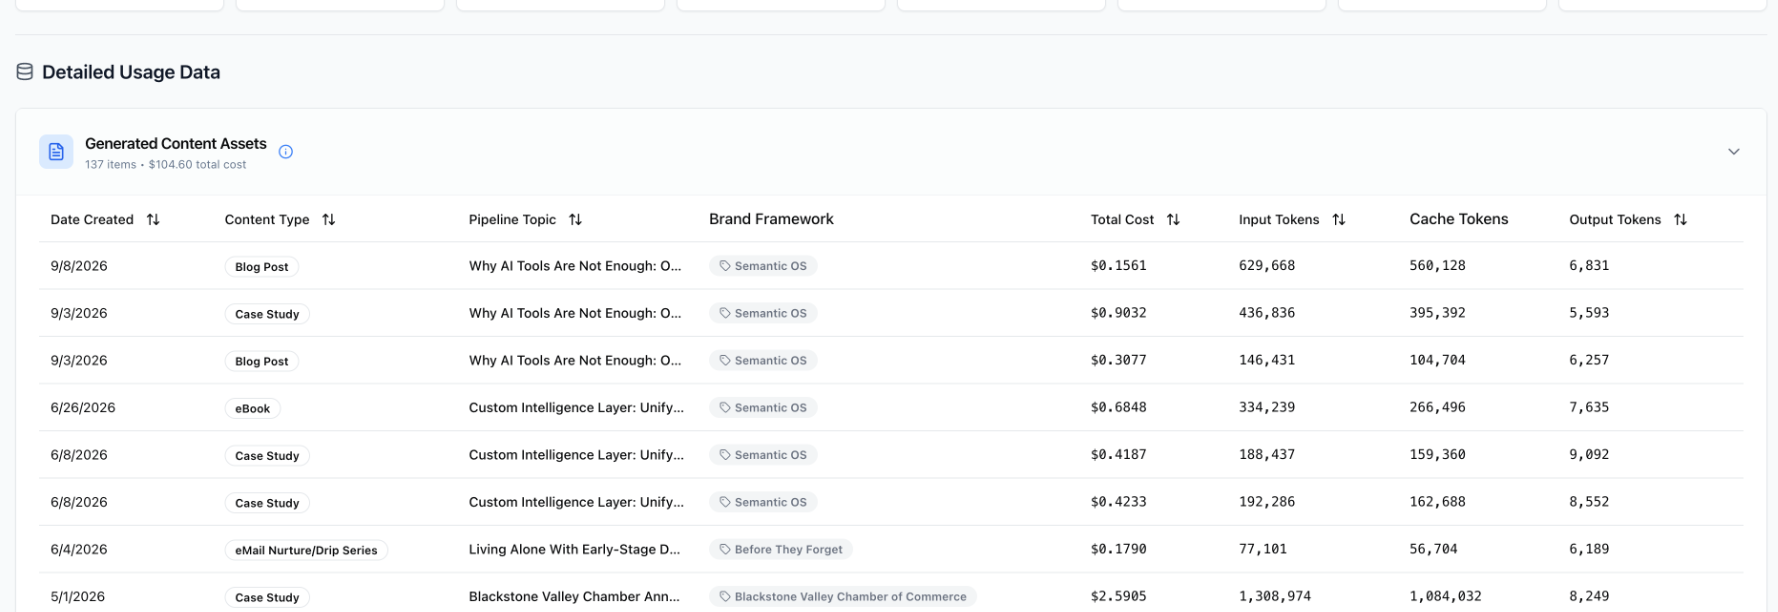Click the 104,704 cache tokens value
The image size is (1778, 612).
coord(1438,360)
